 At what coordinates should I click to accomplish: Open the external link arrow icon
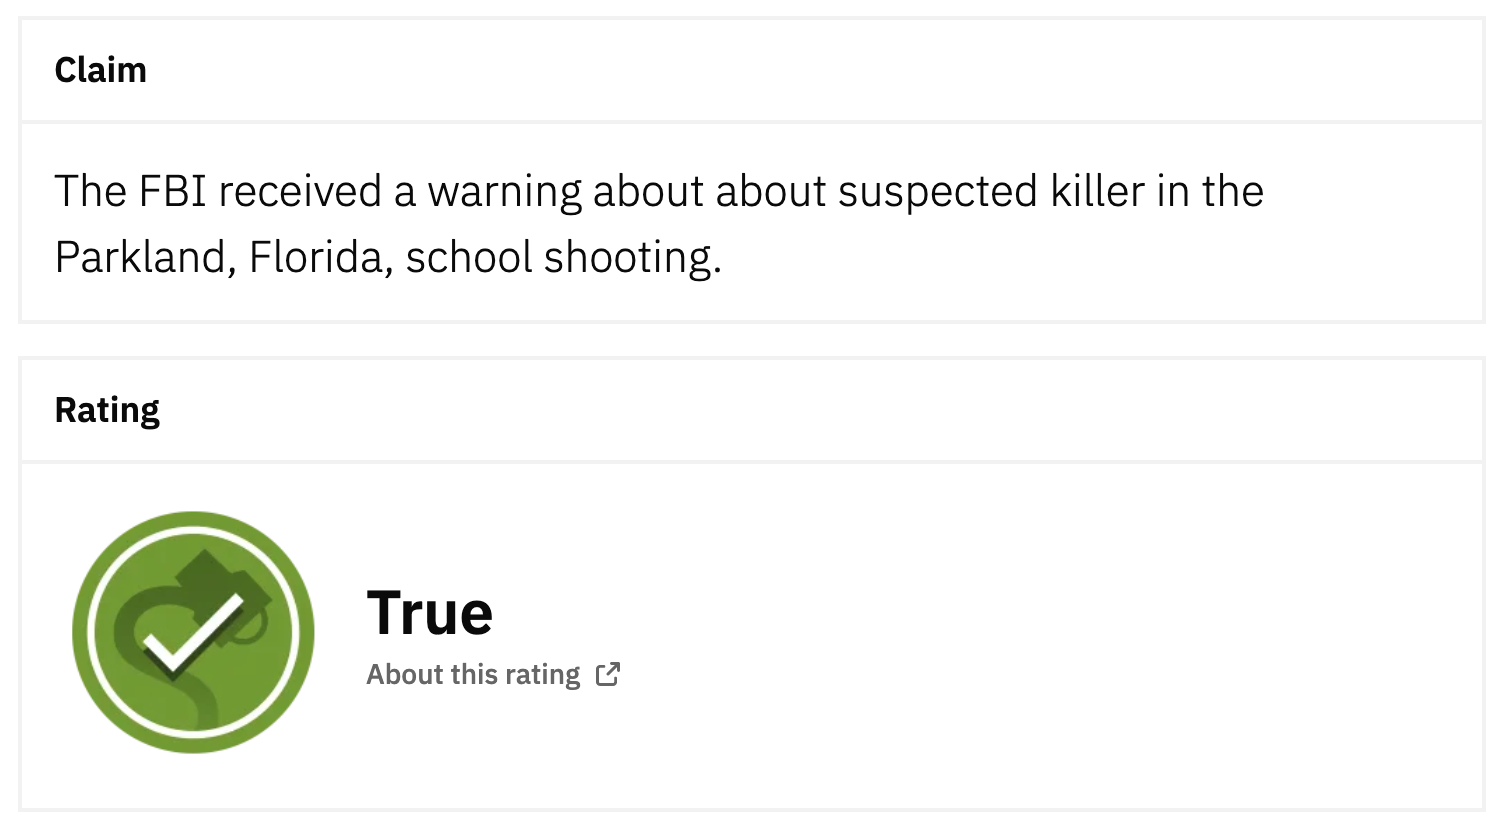pyautogui.click(x=608, y=674)
